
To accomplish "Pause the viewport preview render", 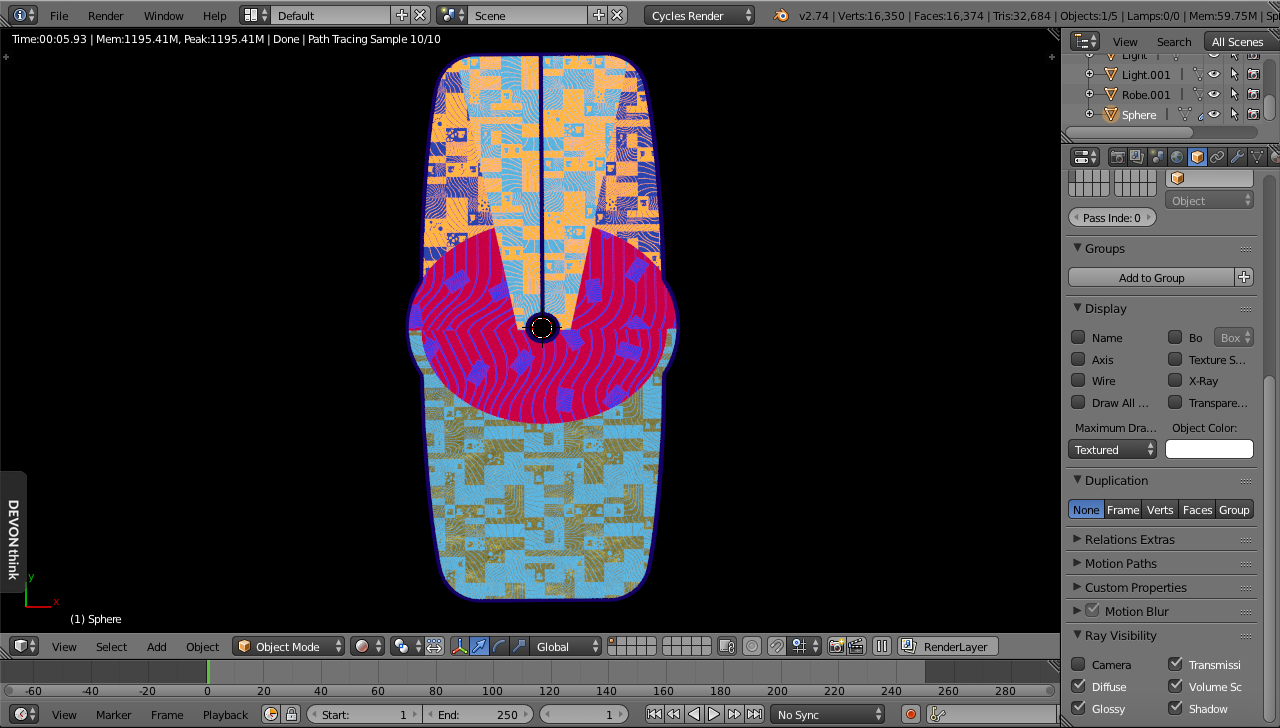I will (882, 646).
